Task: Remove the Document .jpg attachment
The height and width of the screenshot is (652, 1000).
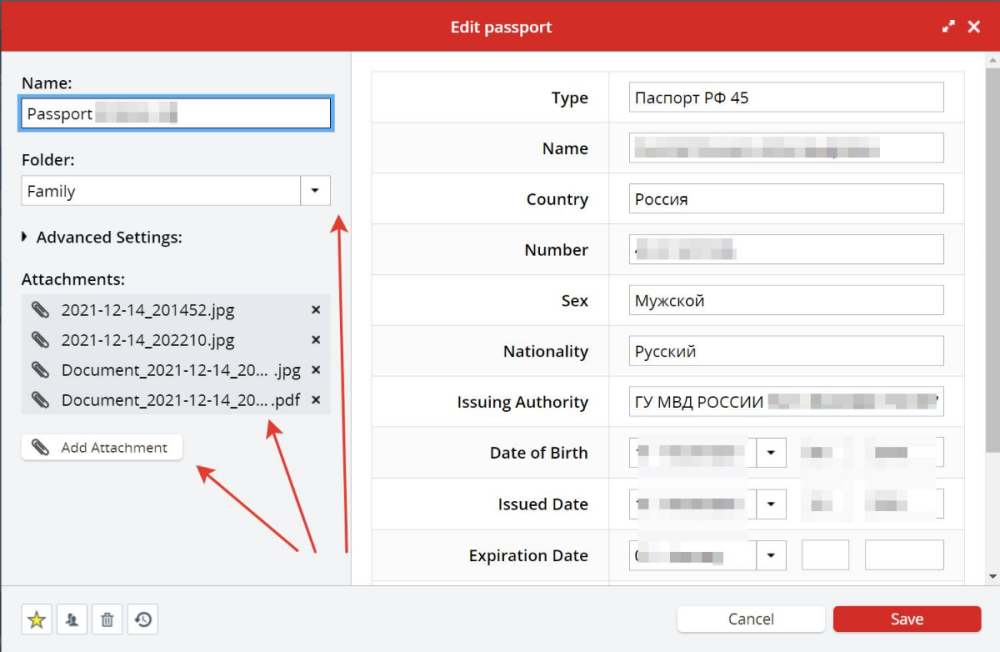Action: [316, 369]
